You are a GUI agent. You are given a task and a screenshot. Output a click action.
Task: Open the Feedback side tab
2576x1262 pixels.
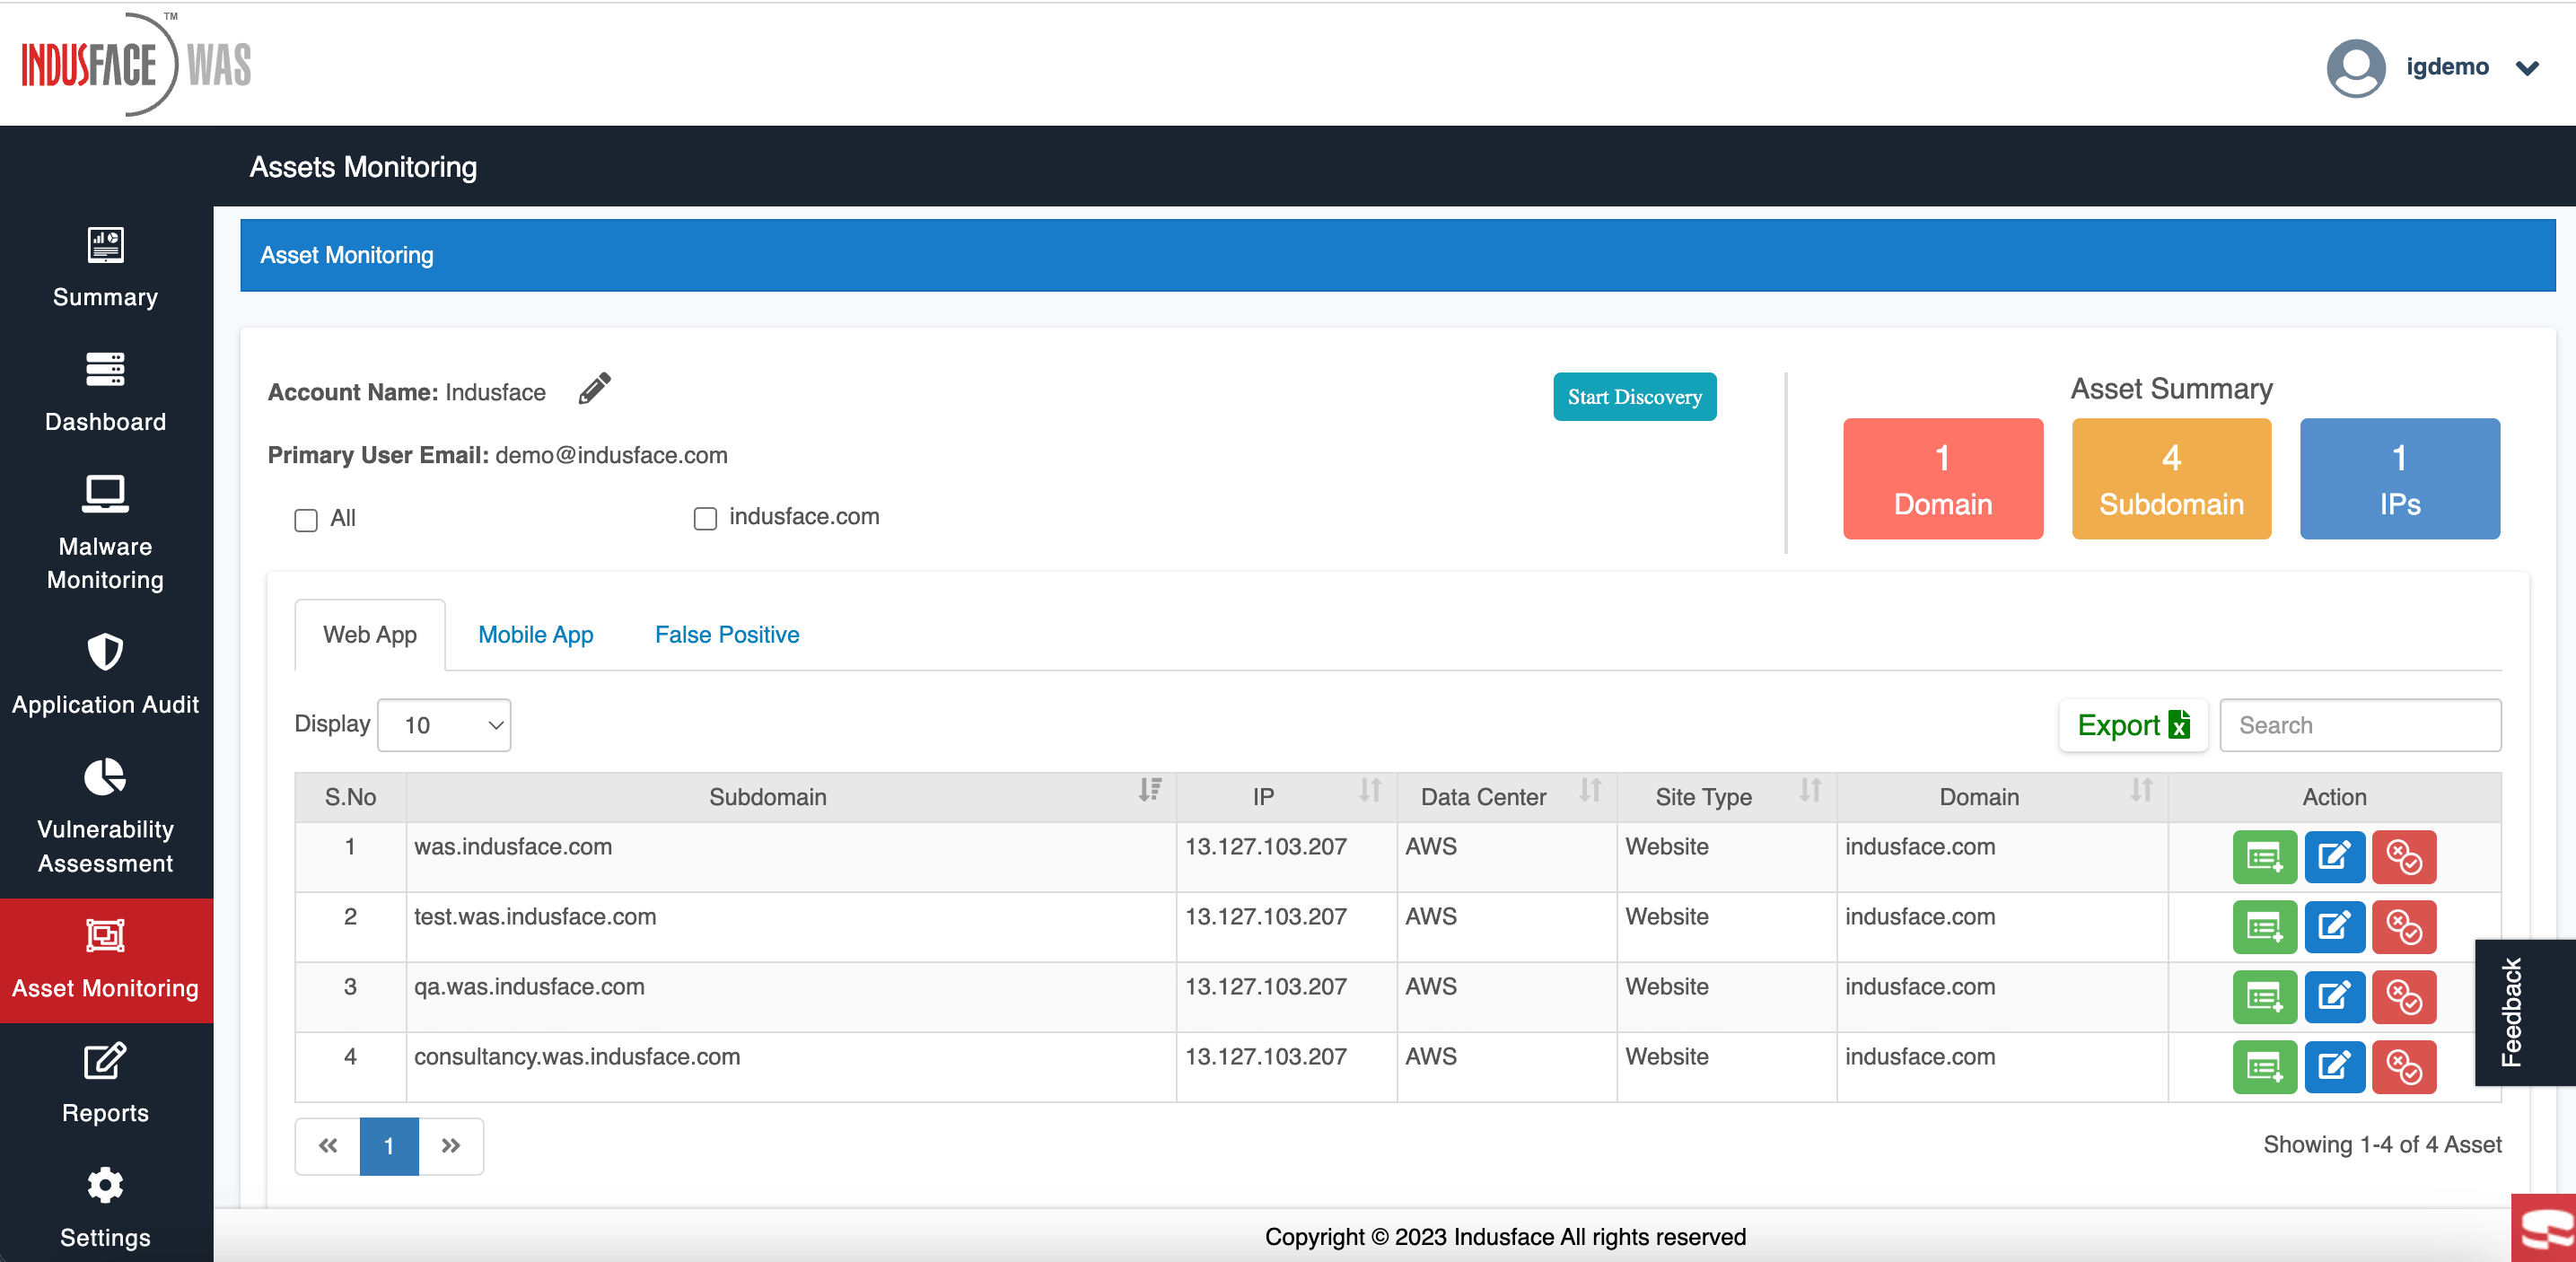pyautogui.click(x=2524, y=1013)
